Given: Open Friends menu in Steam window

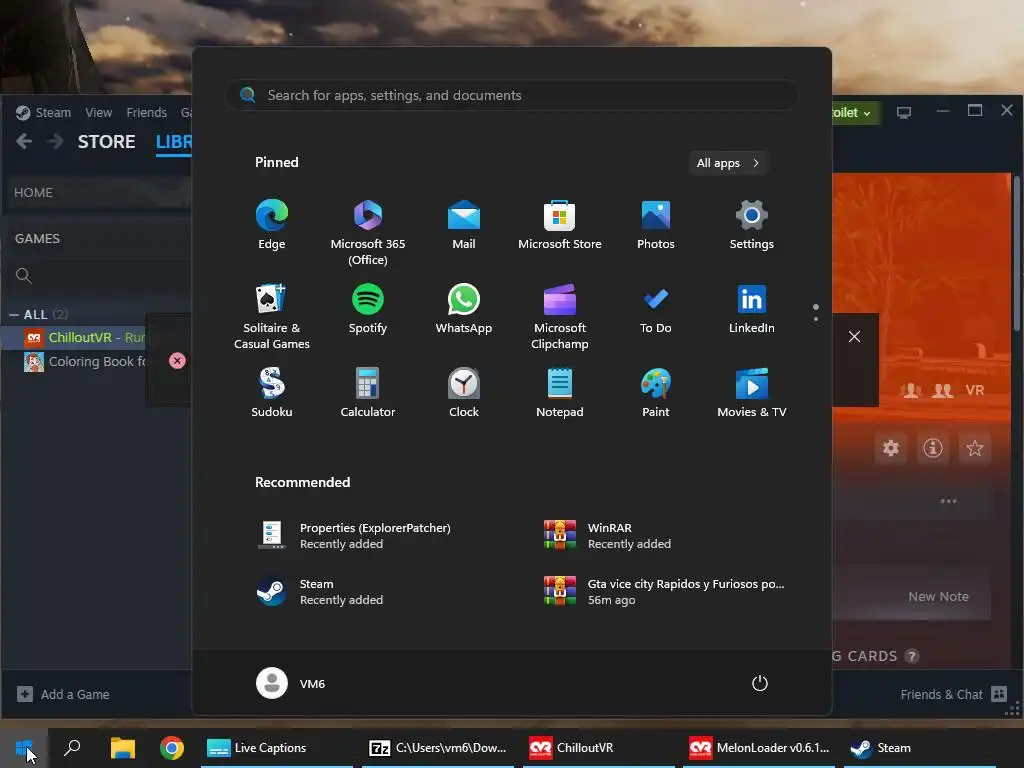Looking at the screenshot, I should point(146,112).
